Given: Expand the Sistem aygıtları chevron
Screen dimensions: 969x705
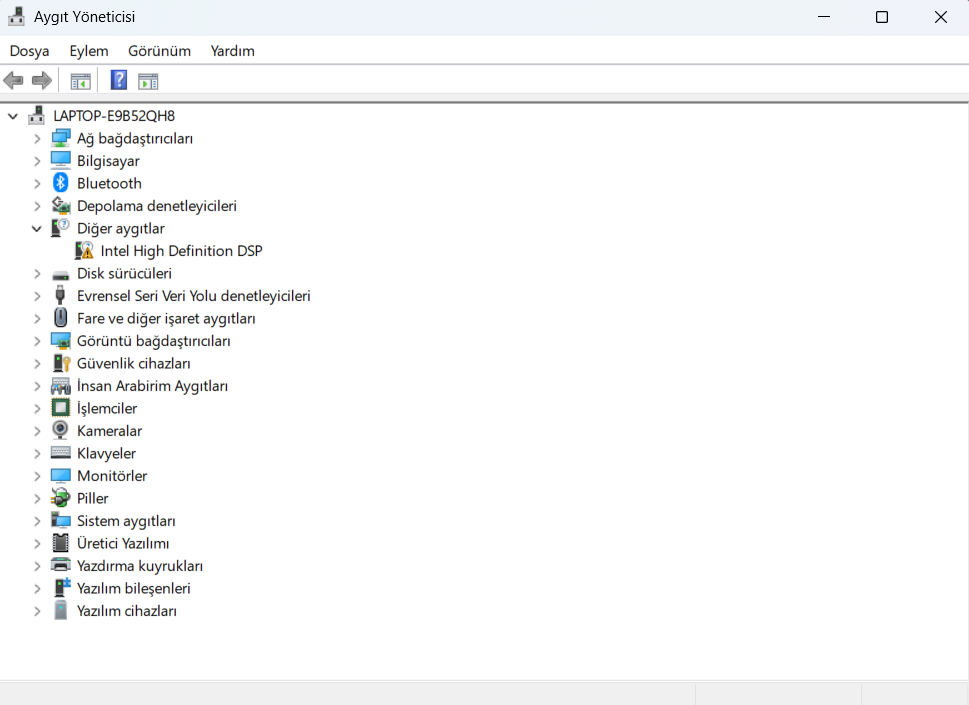Looking at the screenshot, I should point(37,521).
